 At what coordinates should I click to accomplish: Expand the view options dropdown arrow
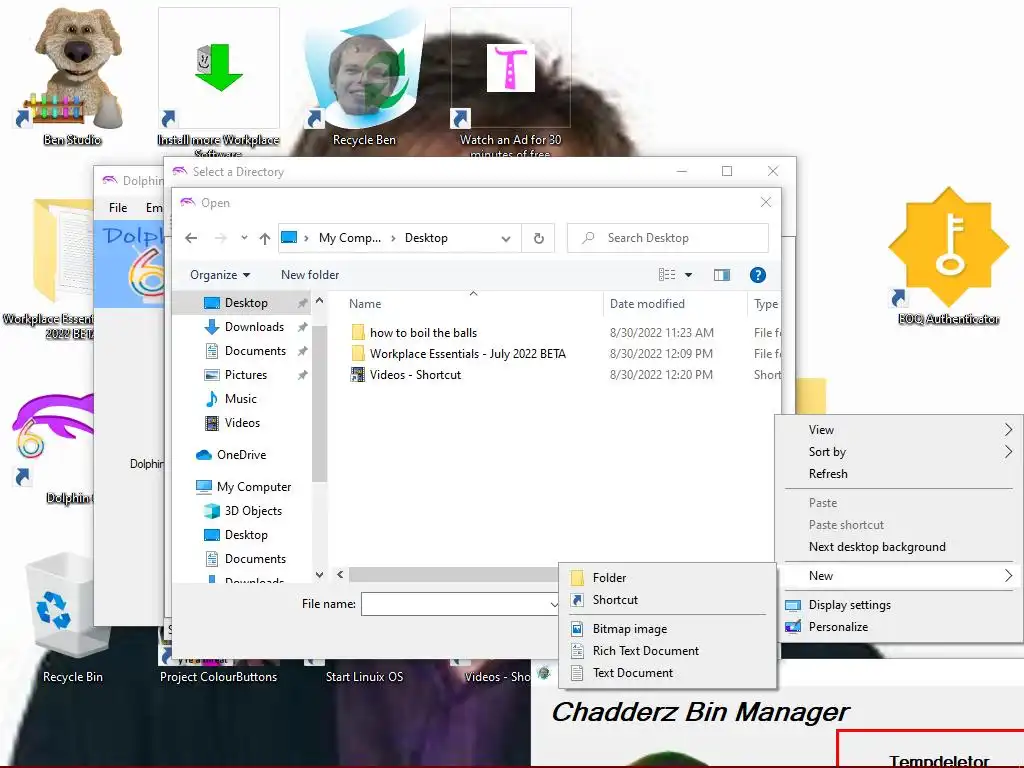click(x=688, y=275)
